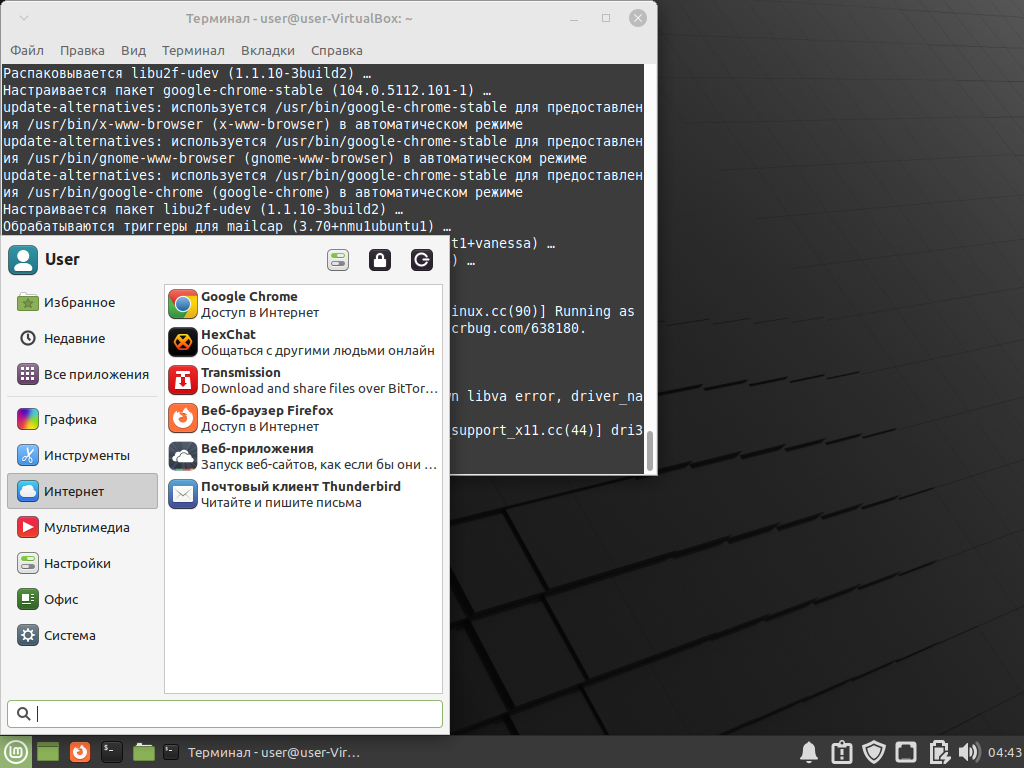Open Почтовый клиент Thunderbird

(x=303, y=494)
